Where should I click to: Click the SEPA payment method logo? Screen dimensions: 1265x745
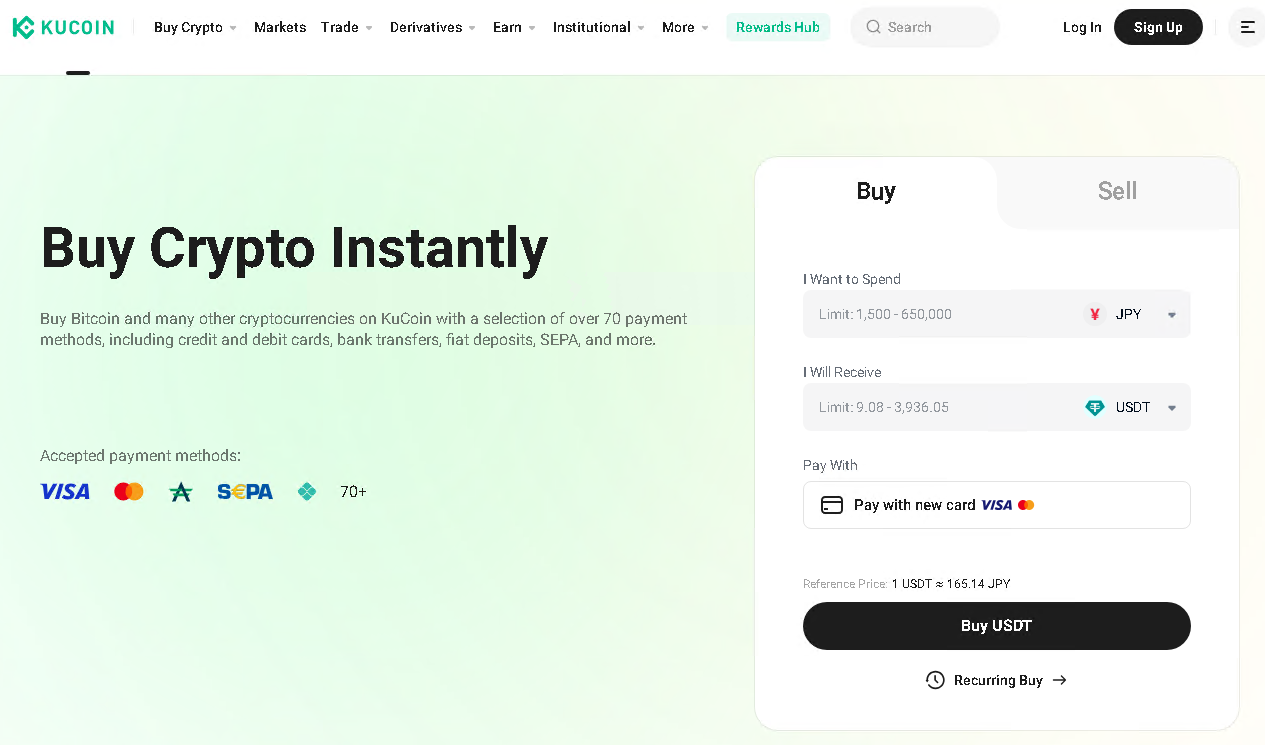(245, 492)
